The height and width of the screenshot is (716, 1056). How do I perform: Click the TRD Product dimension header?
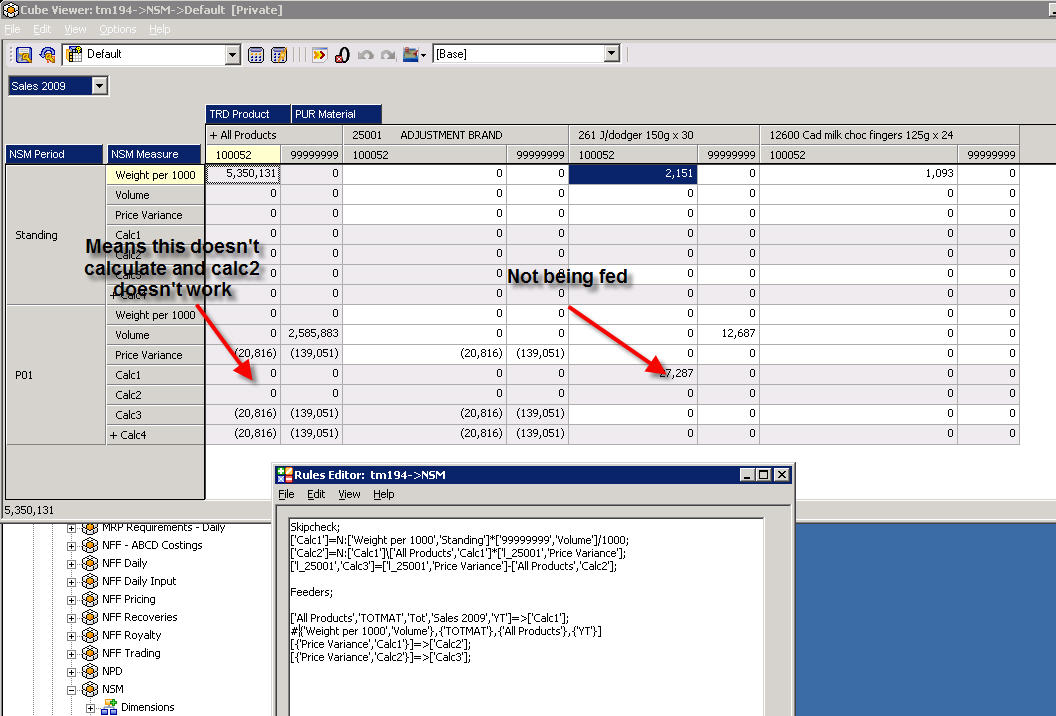248,114
